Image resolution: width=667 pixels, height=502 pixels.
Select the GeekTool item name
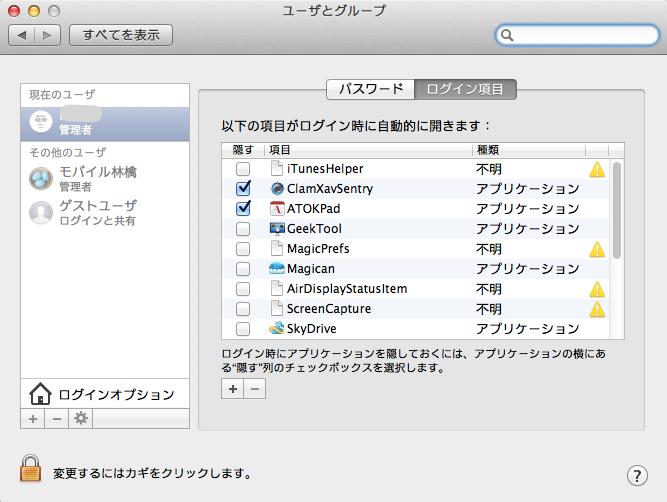coord(314,229)
